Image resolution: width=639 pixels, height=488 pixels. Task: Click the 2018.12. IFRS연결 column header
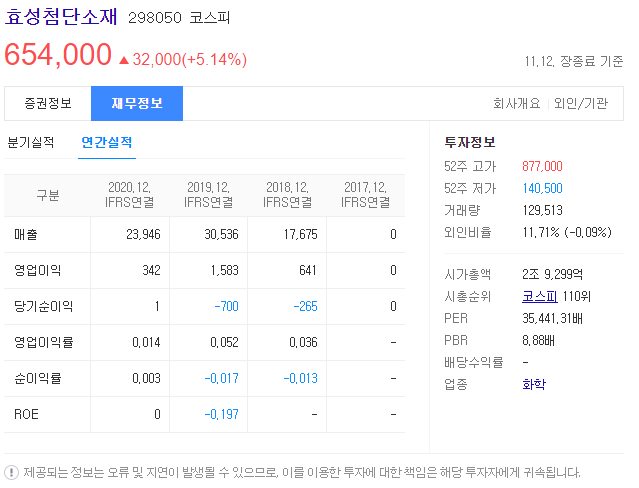tap(287, 195)
